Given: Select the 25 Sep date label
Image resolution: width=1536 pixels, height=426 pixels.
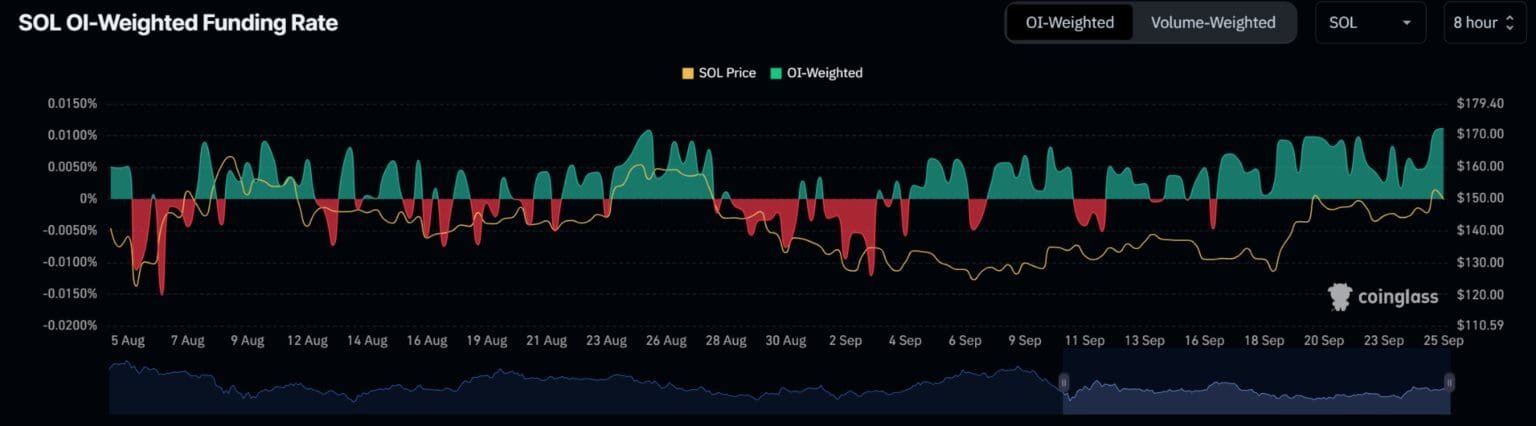Looking at the screenshot, I should [x=1443, y=341].
